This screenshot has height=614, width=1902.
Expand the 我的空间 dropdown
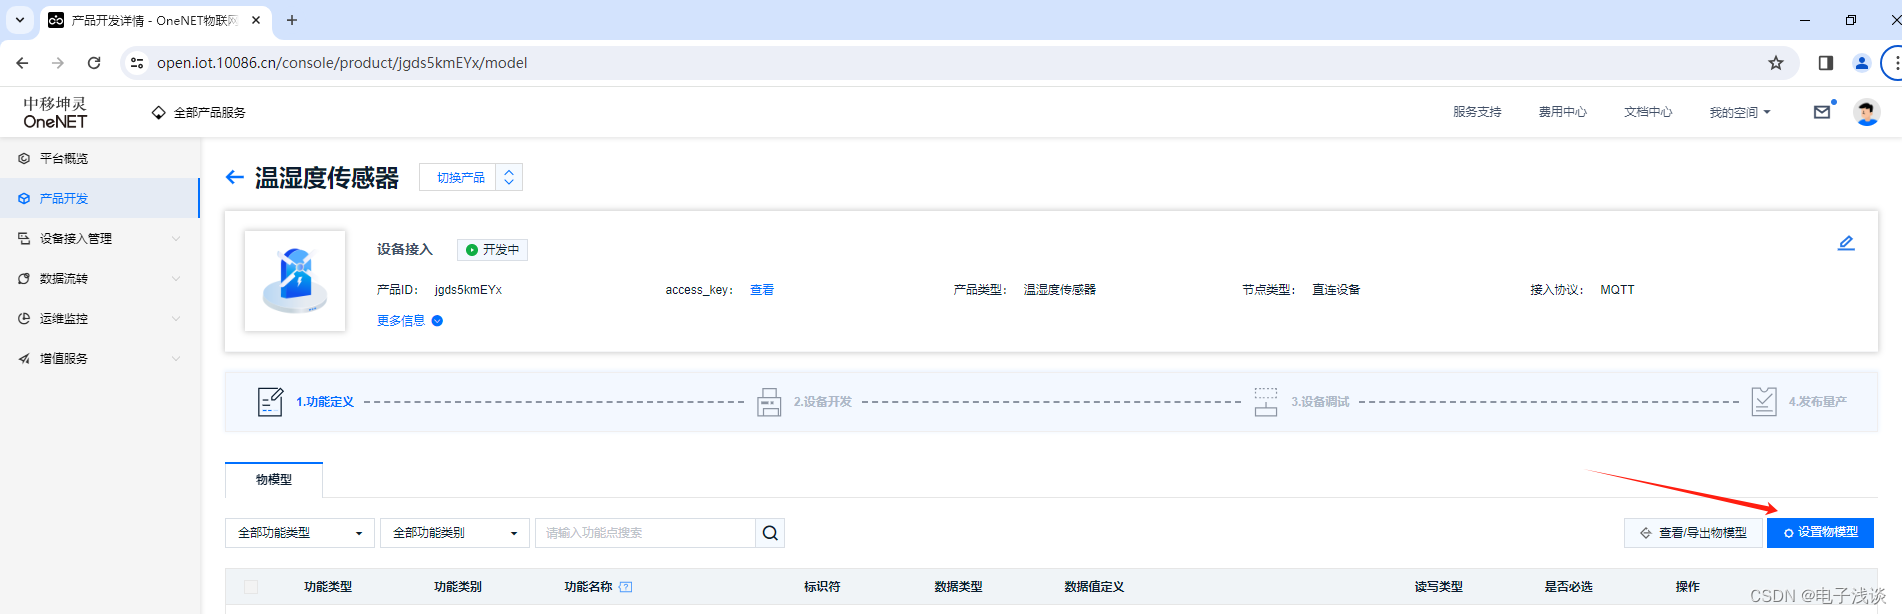pos(1740,112)
